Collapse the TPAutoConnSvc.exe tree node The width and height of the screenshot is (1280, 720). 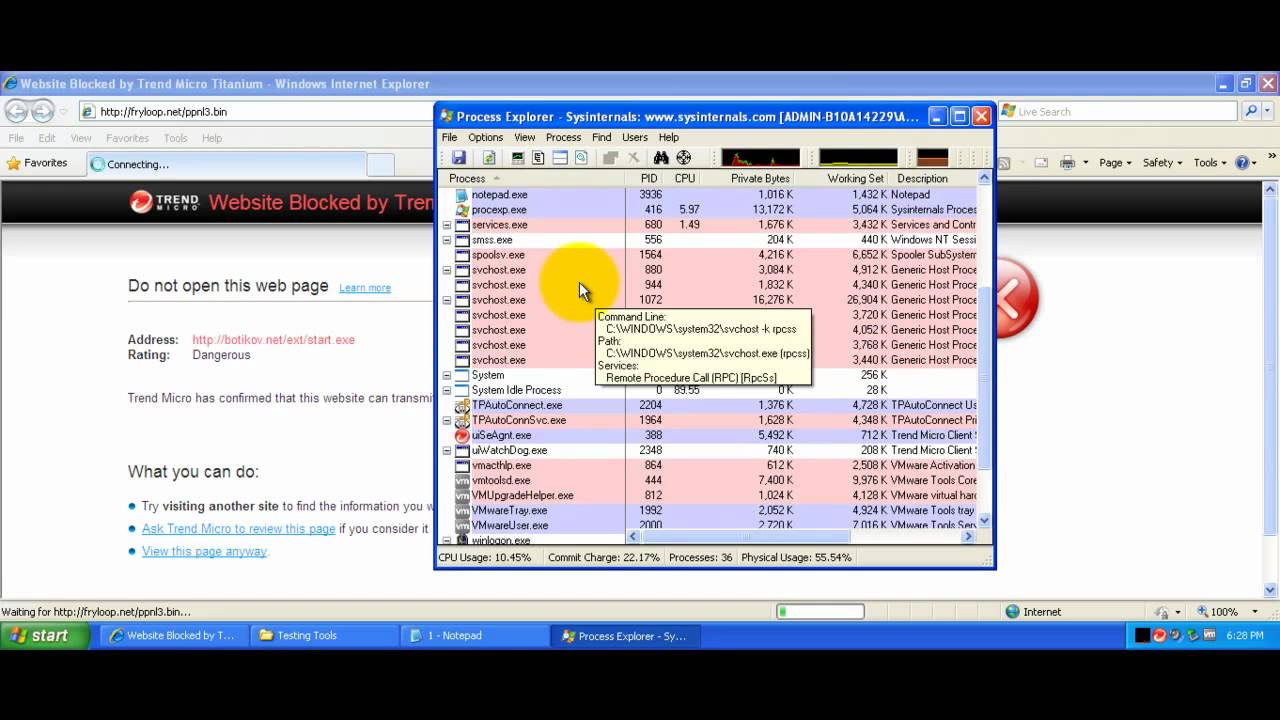pos(447,420)
